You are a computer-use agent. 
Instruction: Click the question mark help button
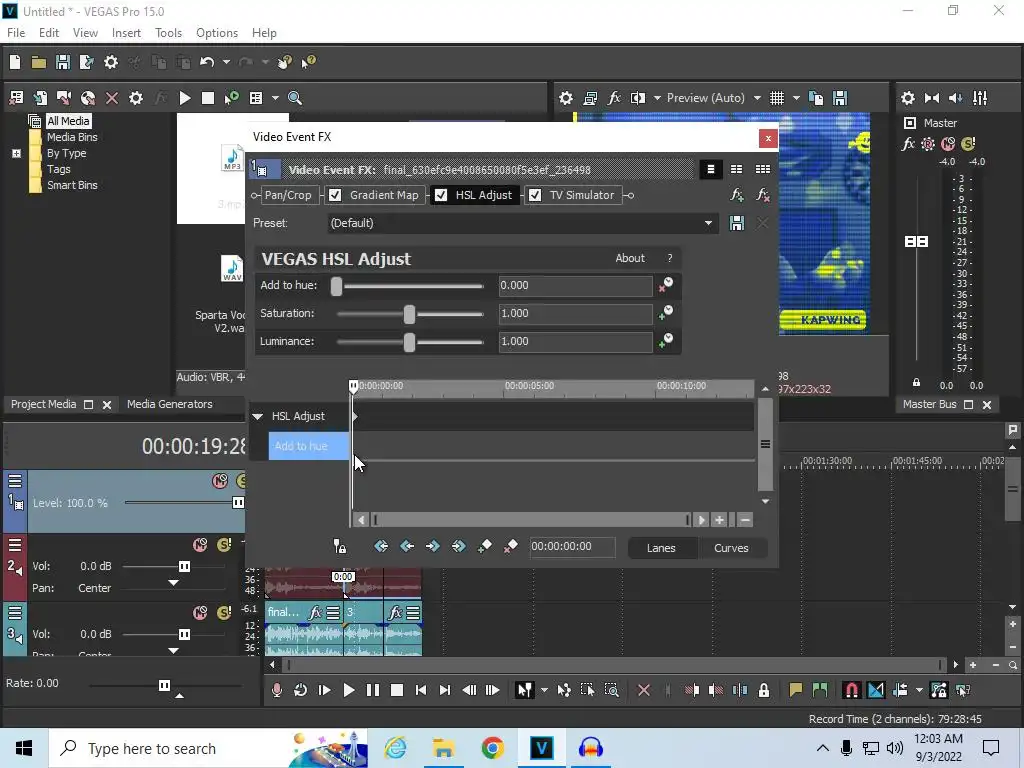click(x=669, y=259)
